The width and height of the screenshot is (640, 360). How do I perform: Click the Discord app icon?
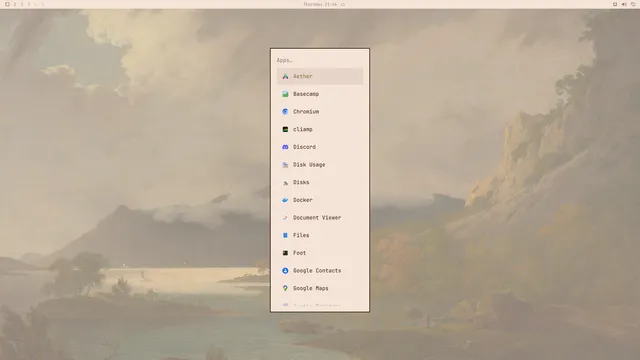[285, 147]
